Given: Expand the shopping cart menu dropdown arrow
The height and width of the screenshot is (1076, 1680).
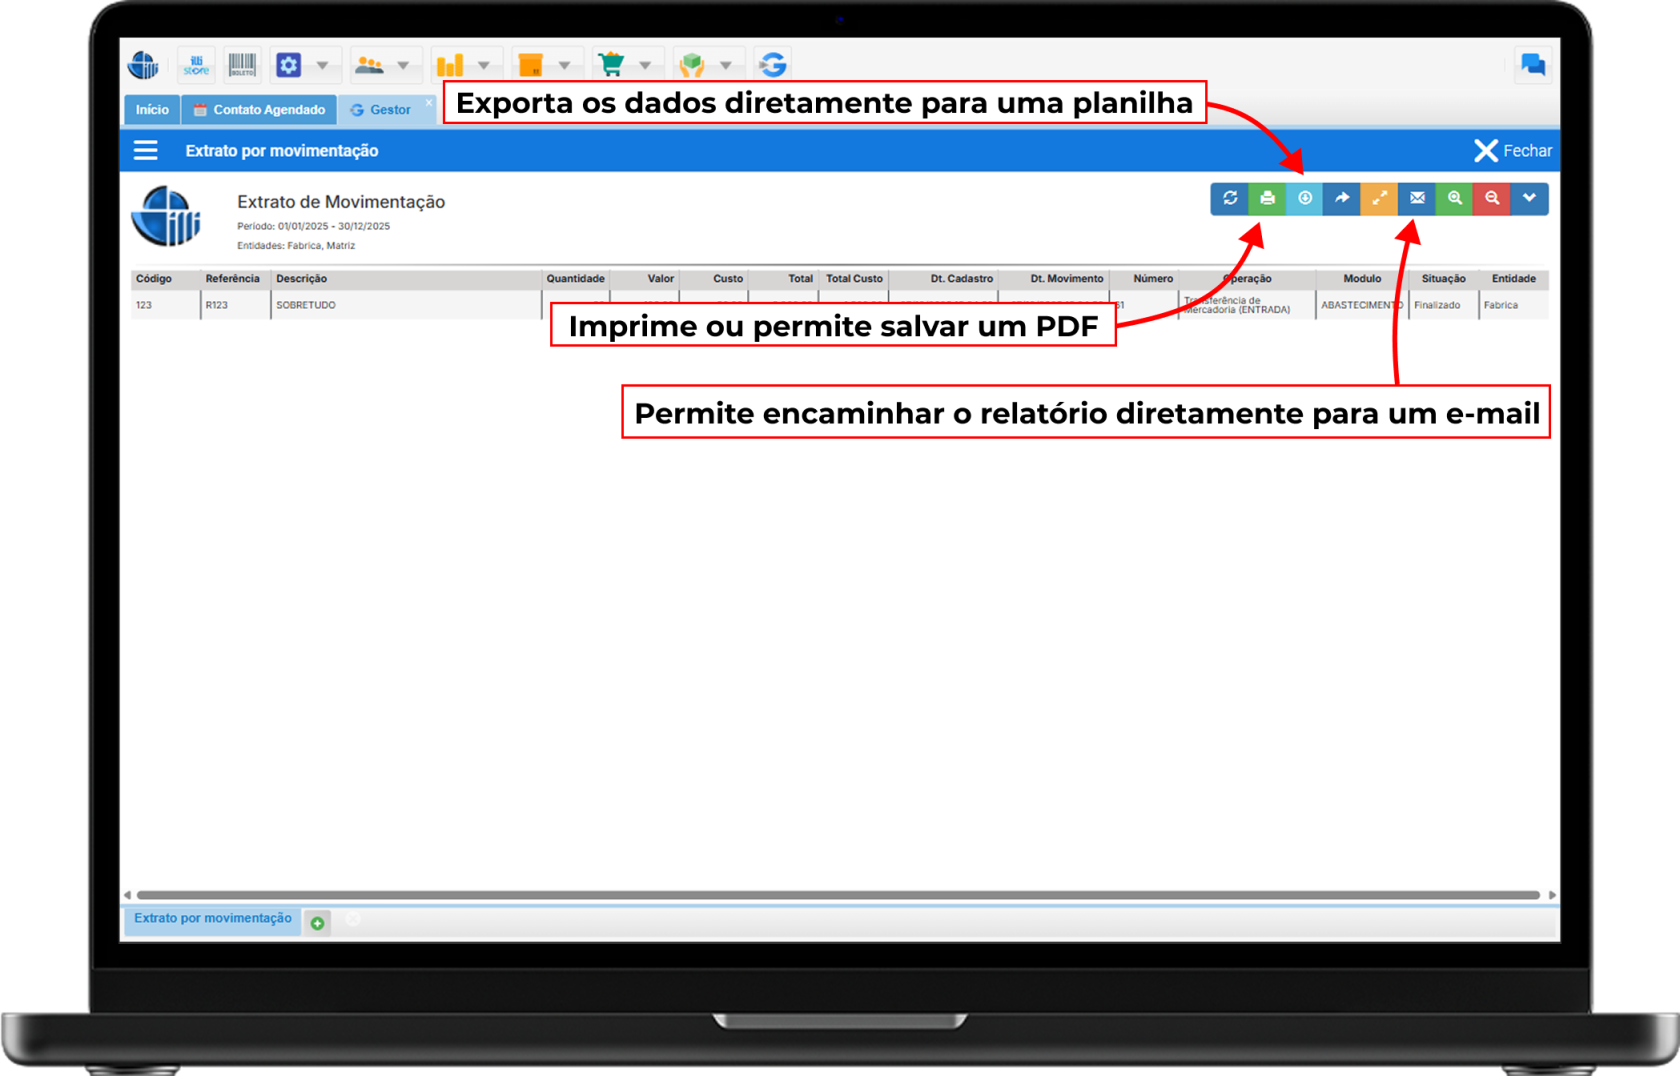Looking at the screenshot, I should [x=645, y=66].
